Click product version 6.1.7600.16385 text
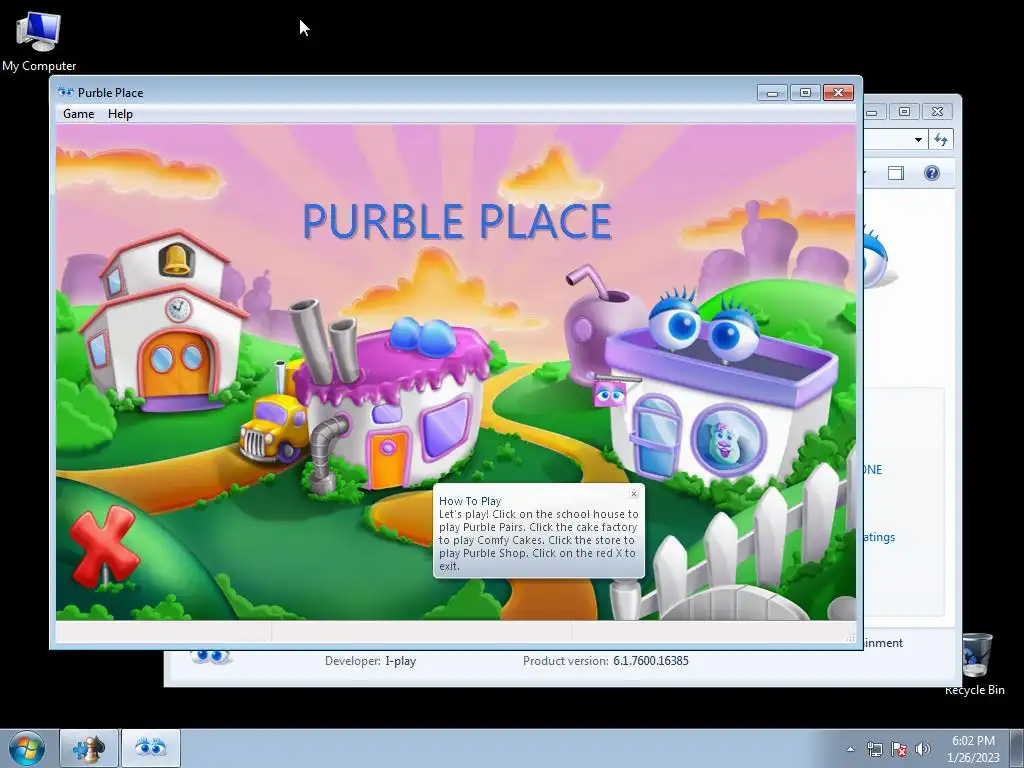Viewport: 1024px width, 768px height. point(650,661)
